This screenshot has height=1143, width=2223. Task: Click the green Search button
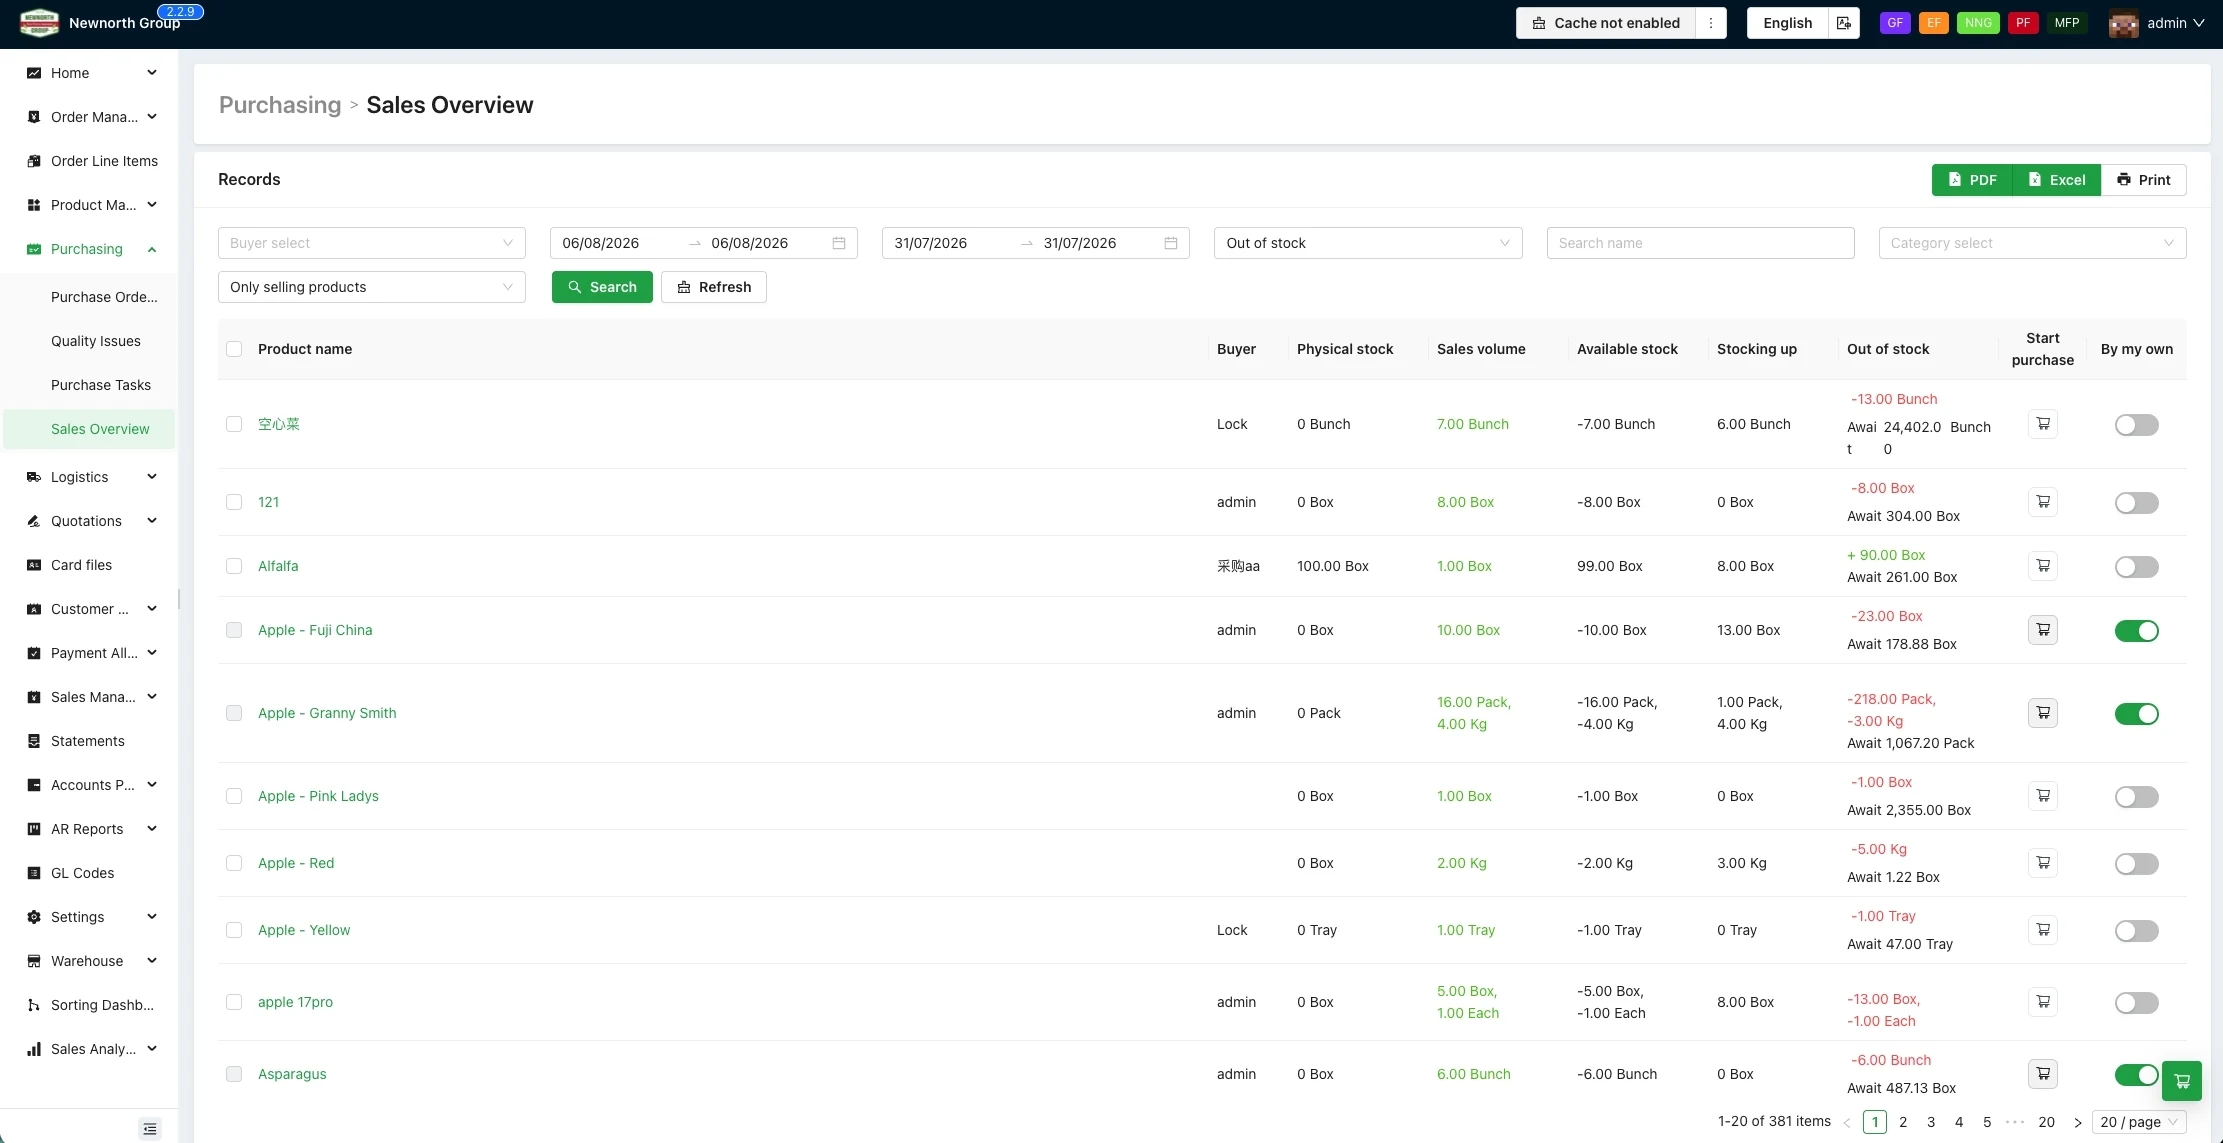(602, 287)
